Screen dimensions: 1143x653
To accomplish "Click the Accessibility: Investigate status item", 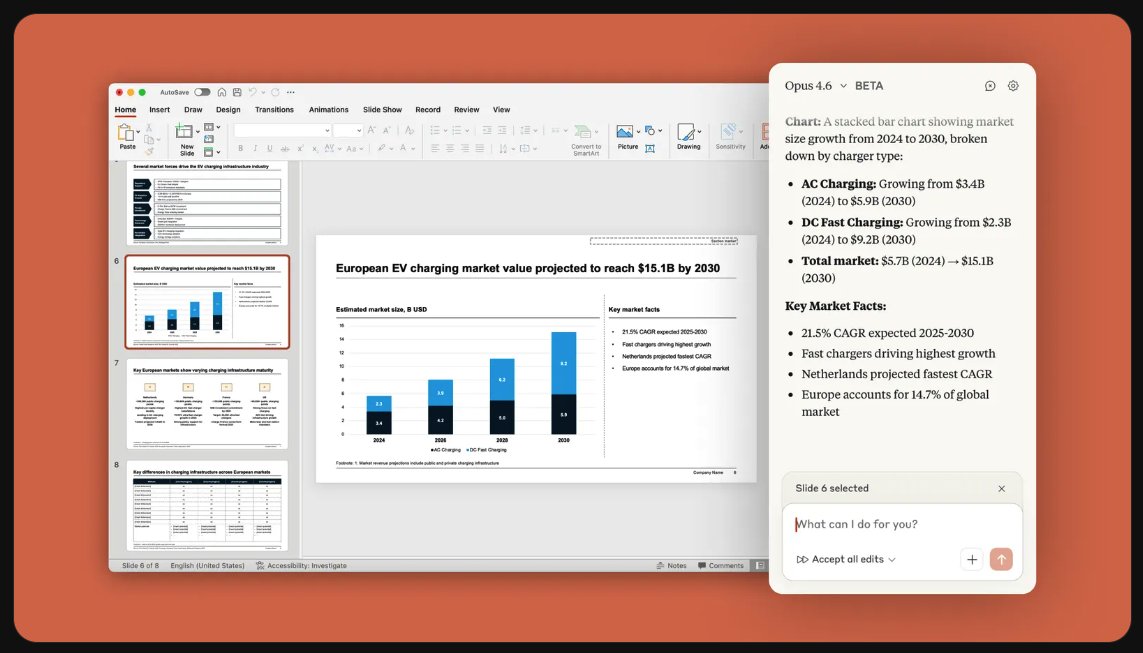I will coord(301,566).
